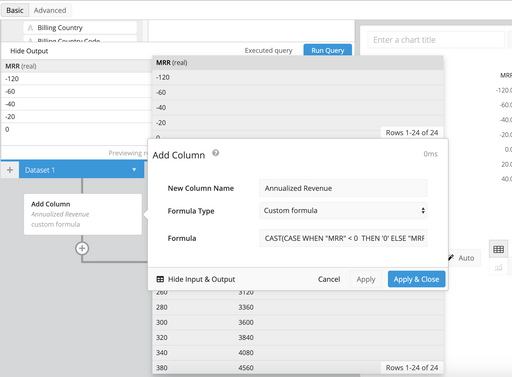
Task: Open the Add Column help icon
Action: click(x=216, y=153)
